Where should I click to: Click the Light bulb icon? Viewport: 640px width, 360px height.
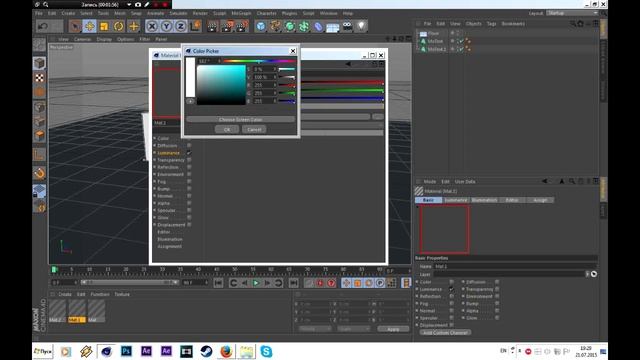point(361,27)
